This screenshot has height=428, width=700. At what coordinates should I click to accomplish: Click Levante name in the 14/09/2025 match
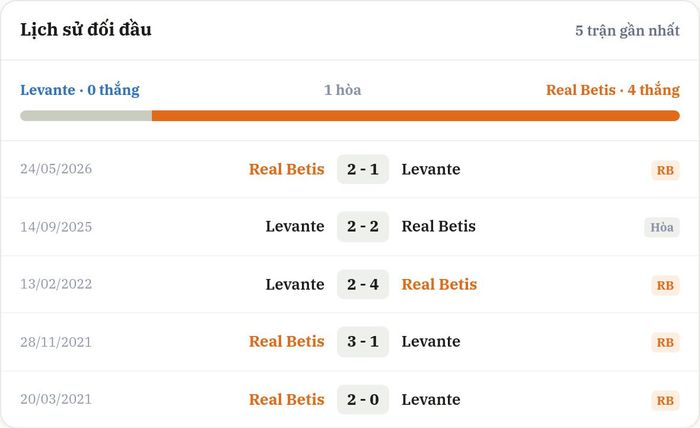(x=295, y=226)
